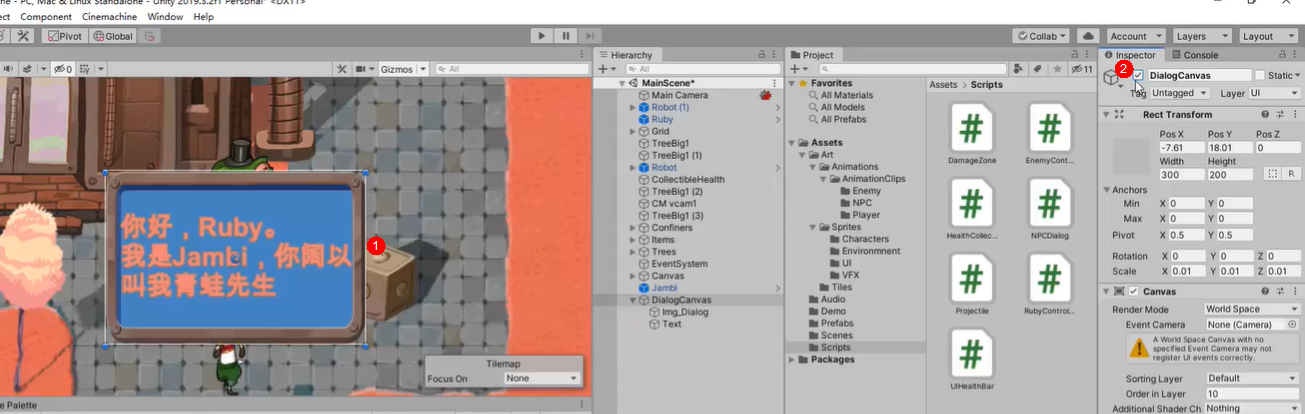Toggle scene effects (skybox/fx) icon
This screenshot has height=414, width=1305.
click(x=26, y=69)
